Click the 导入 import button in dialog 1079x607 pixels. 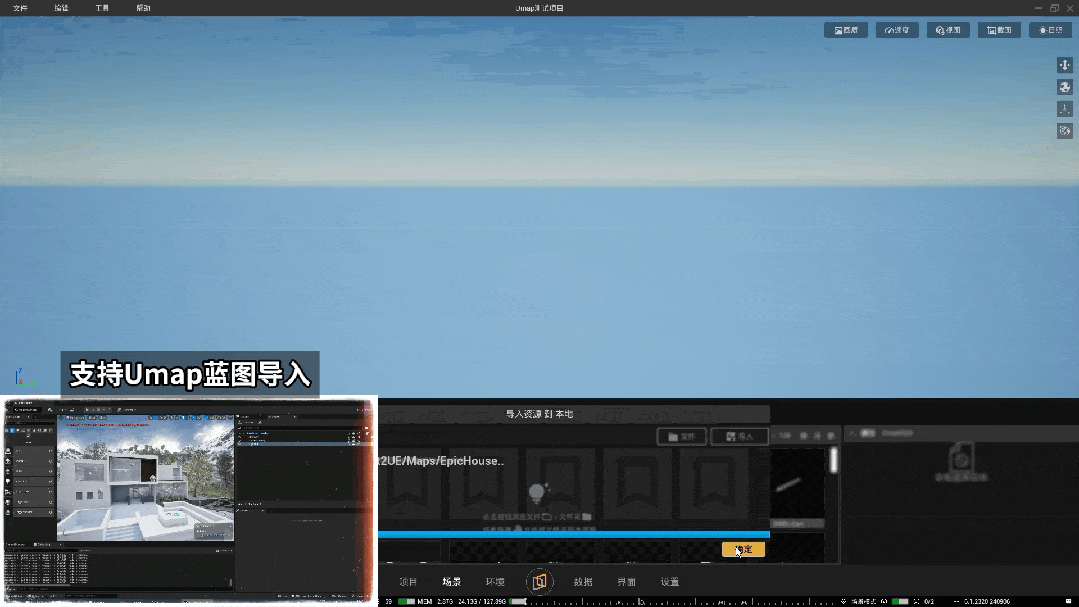pos(739,437)
